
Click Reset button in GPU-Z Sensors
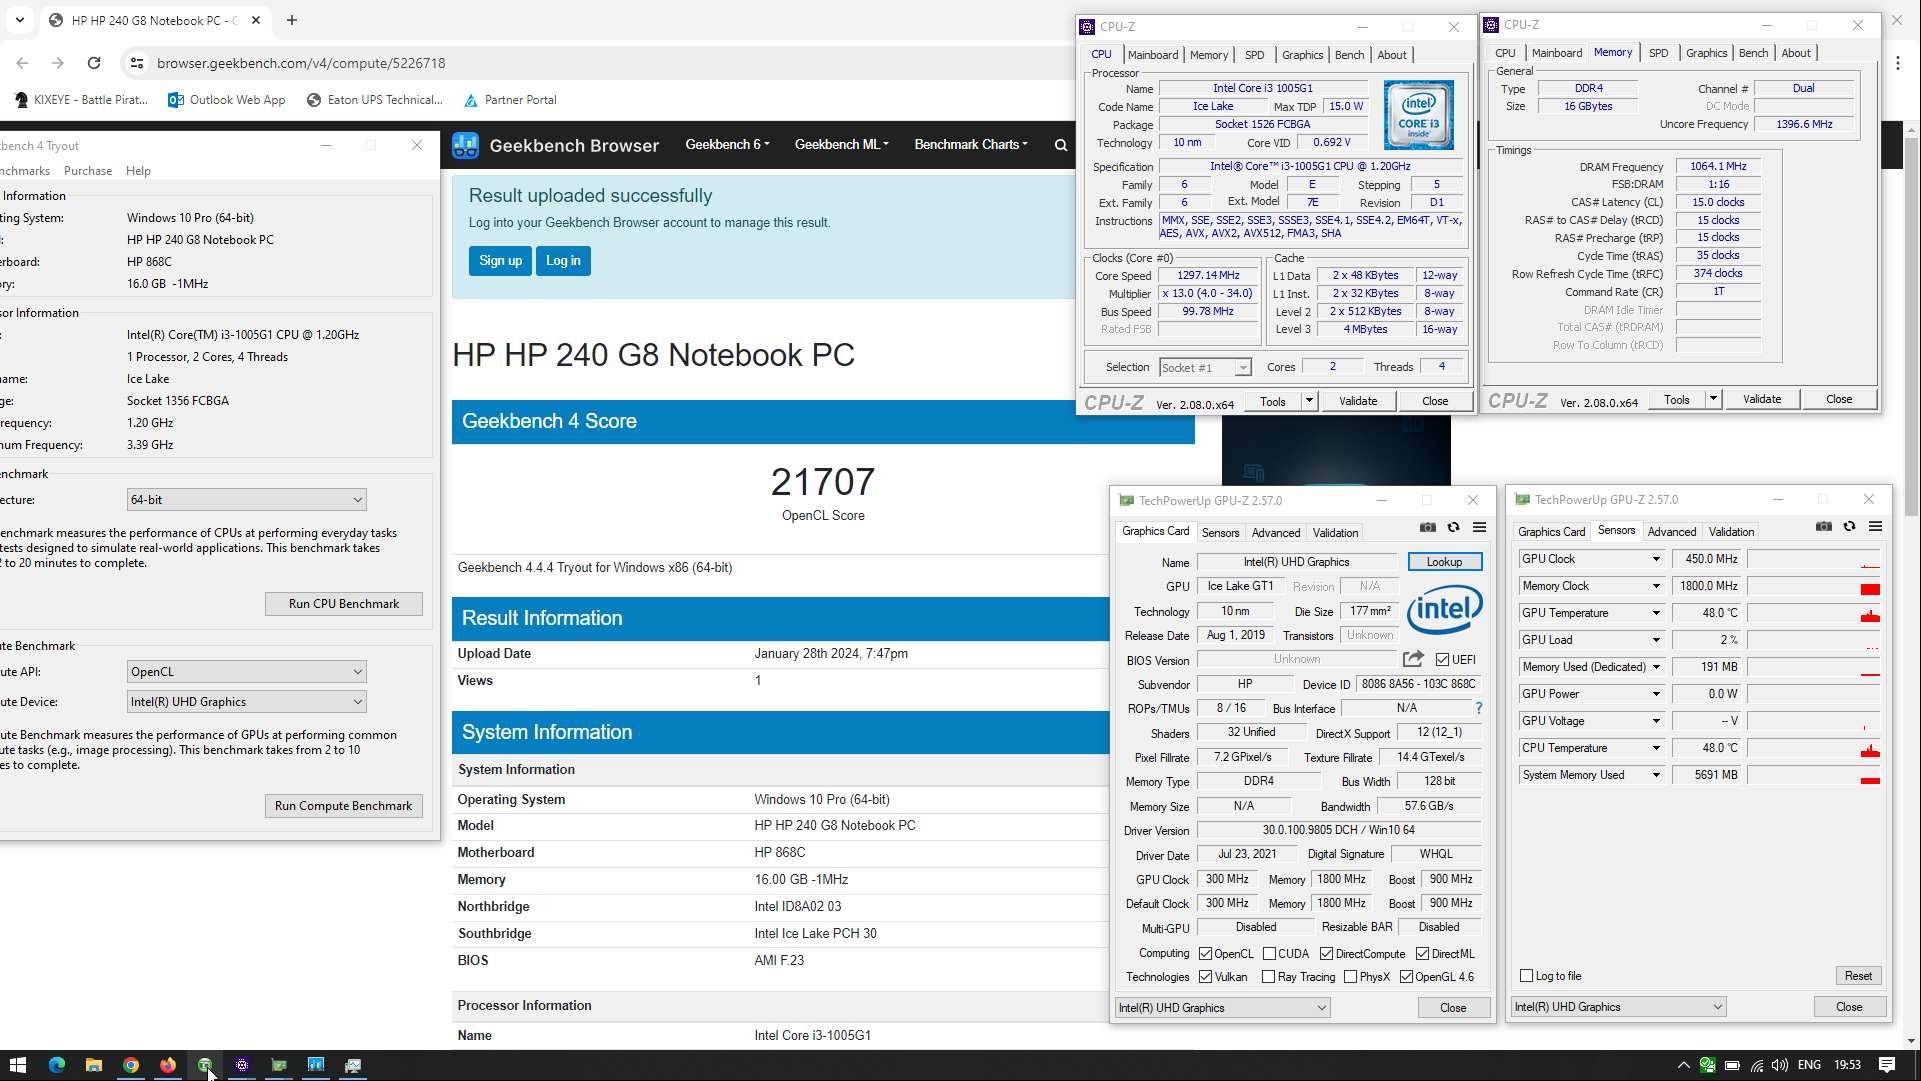click(x=1858, y=976)
